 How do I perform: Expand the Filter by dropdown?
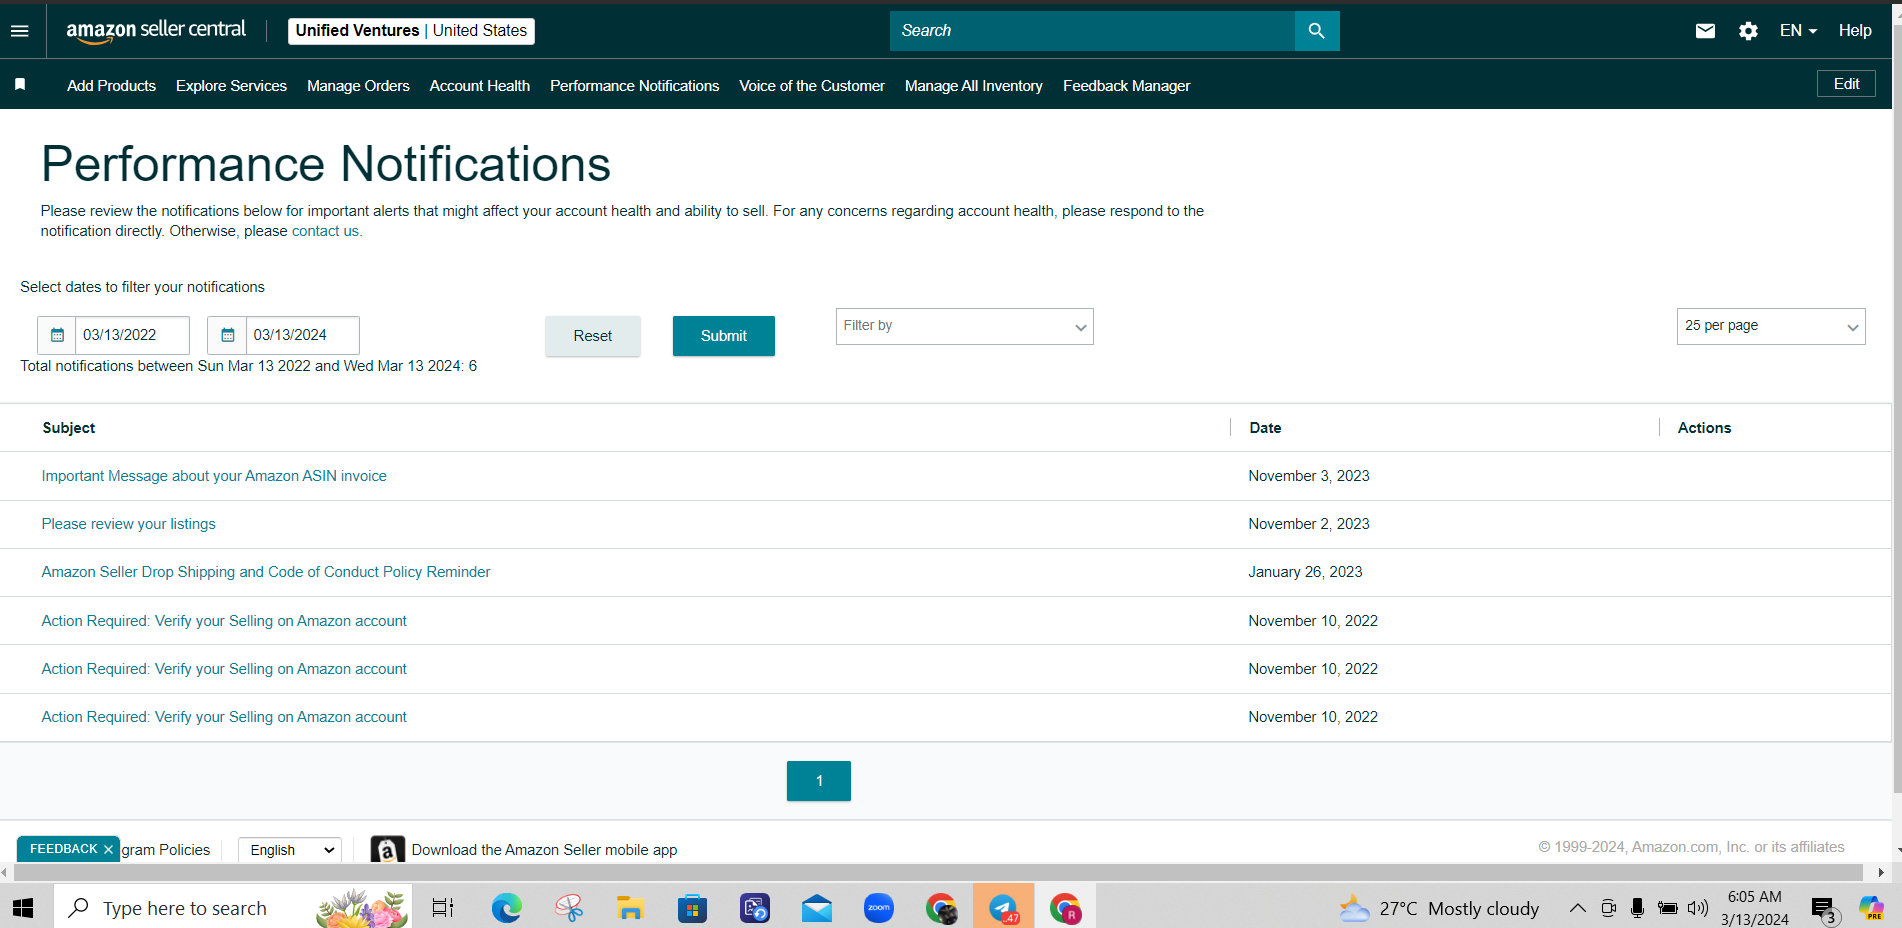[964, 326]
